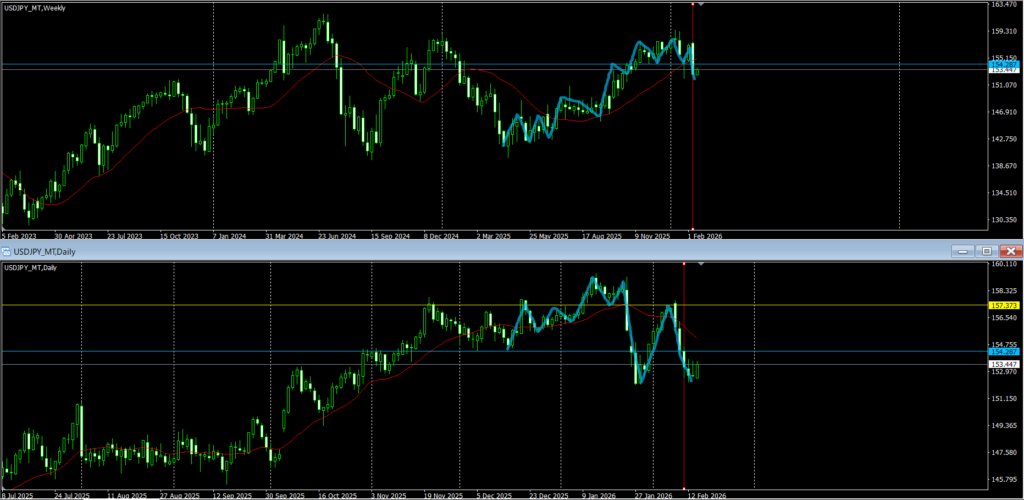Viewport: 1024px width, 500px height.
Task: Select the blue 154.287 label on daily chart
Action: pyautogui.click(x=1002, y=352)
